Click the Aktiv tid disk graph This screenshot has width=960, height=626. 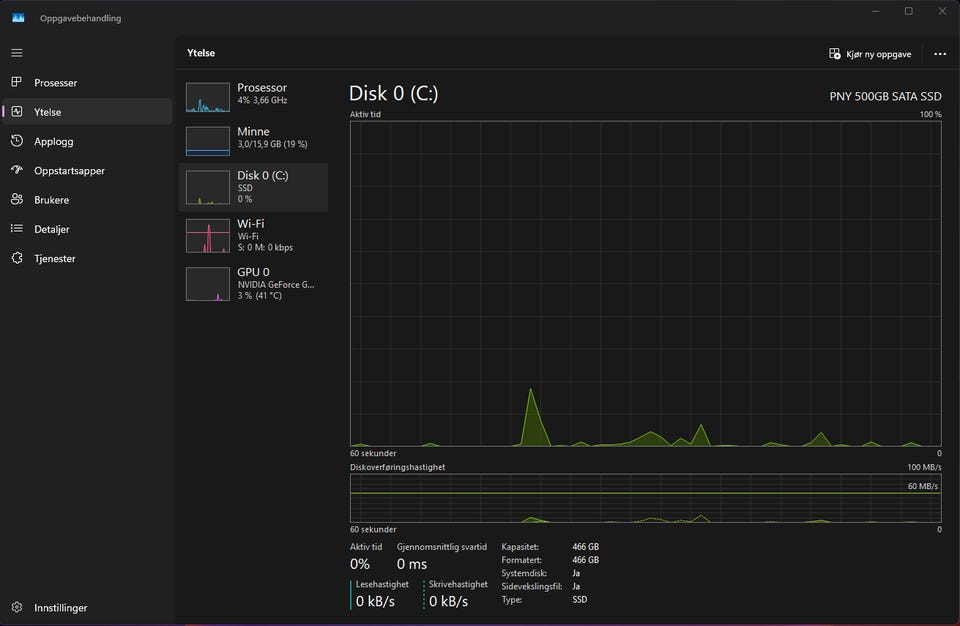tap(645, 283)
